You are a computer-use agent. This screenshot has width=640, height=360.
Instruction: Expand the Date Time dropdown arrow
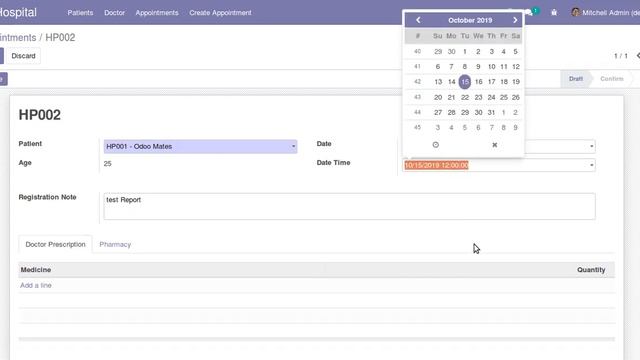pyautogui.click(x=591, y=165)
